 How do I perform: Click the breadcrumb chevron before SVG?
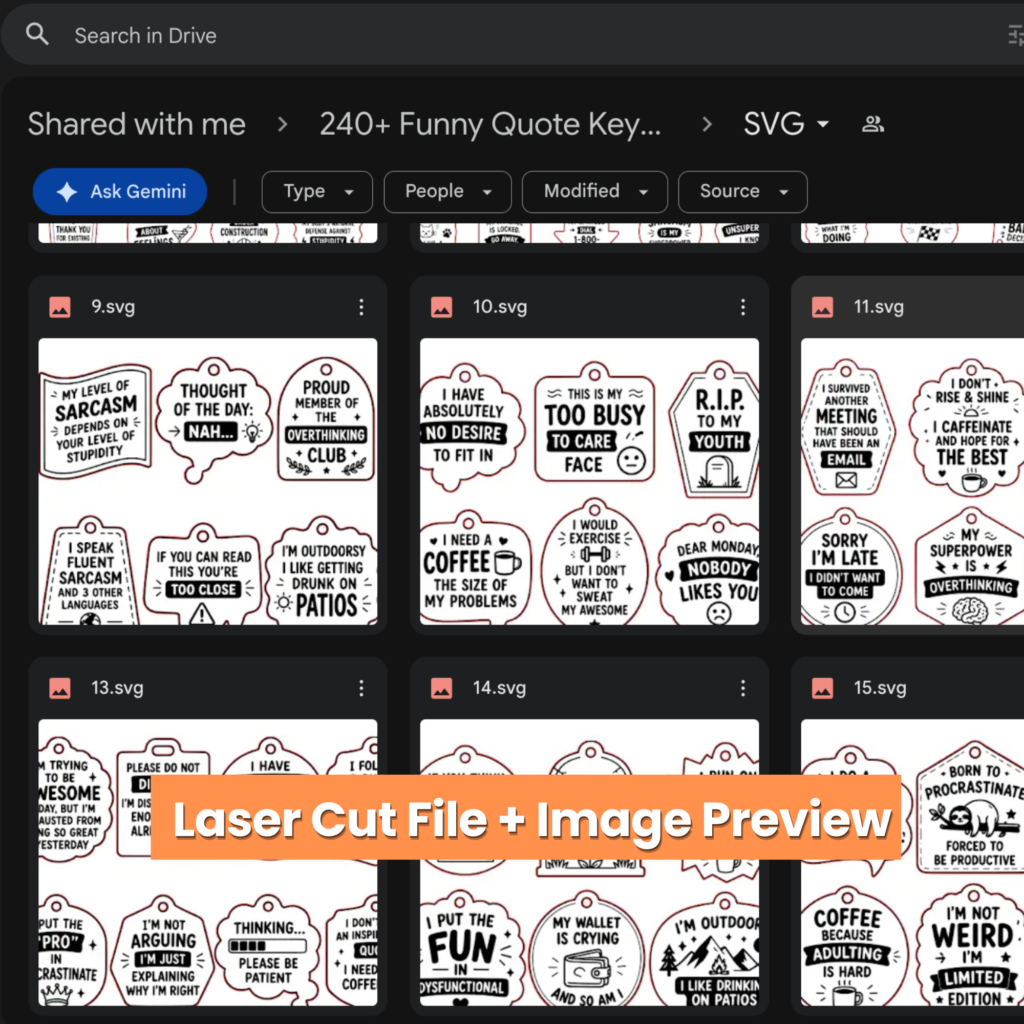tap(707, 123)
